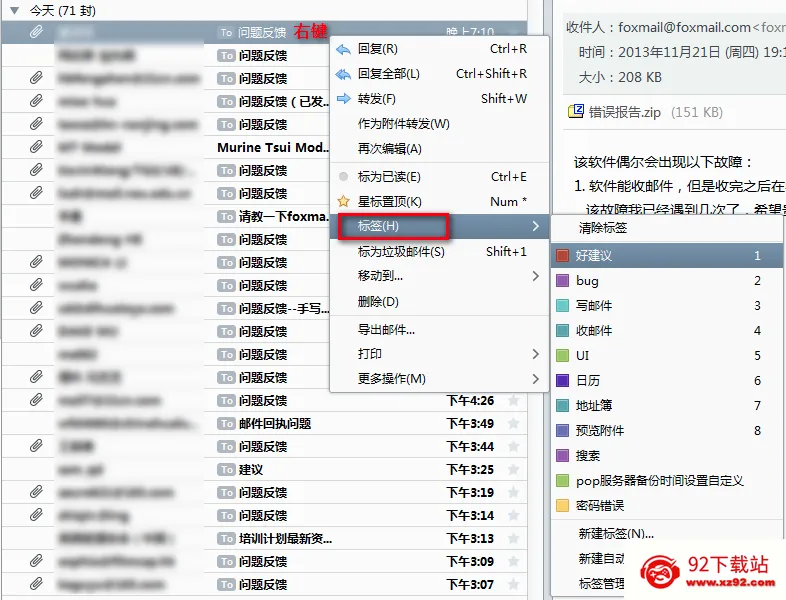The height and width of the screenshot is (600, 786).
Task: Expand the 移动到... submenu arrow
Action: click(x=535, y=276)
